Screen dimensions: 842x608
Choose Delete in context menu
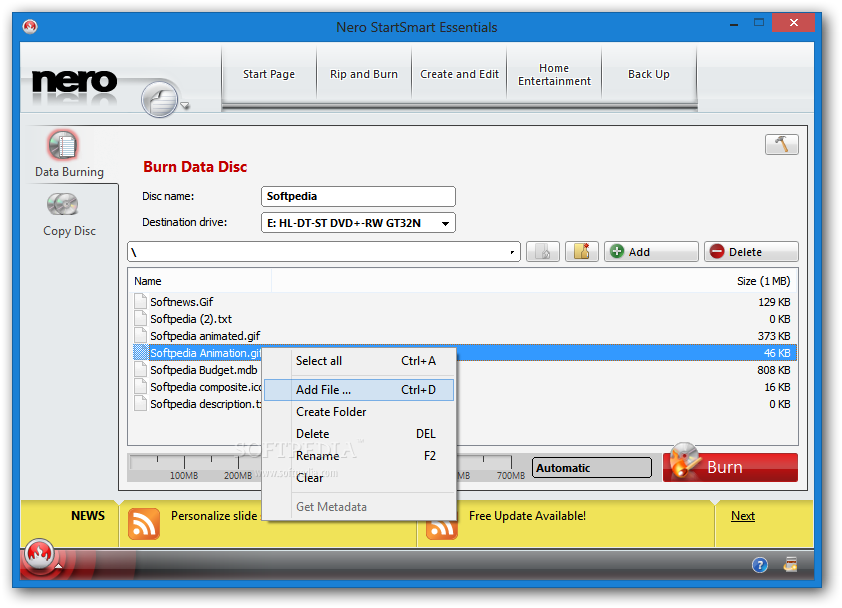359,433
